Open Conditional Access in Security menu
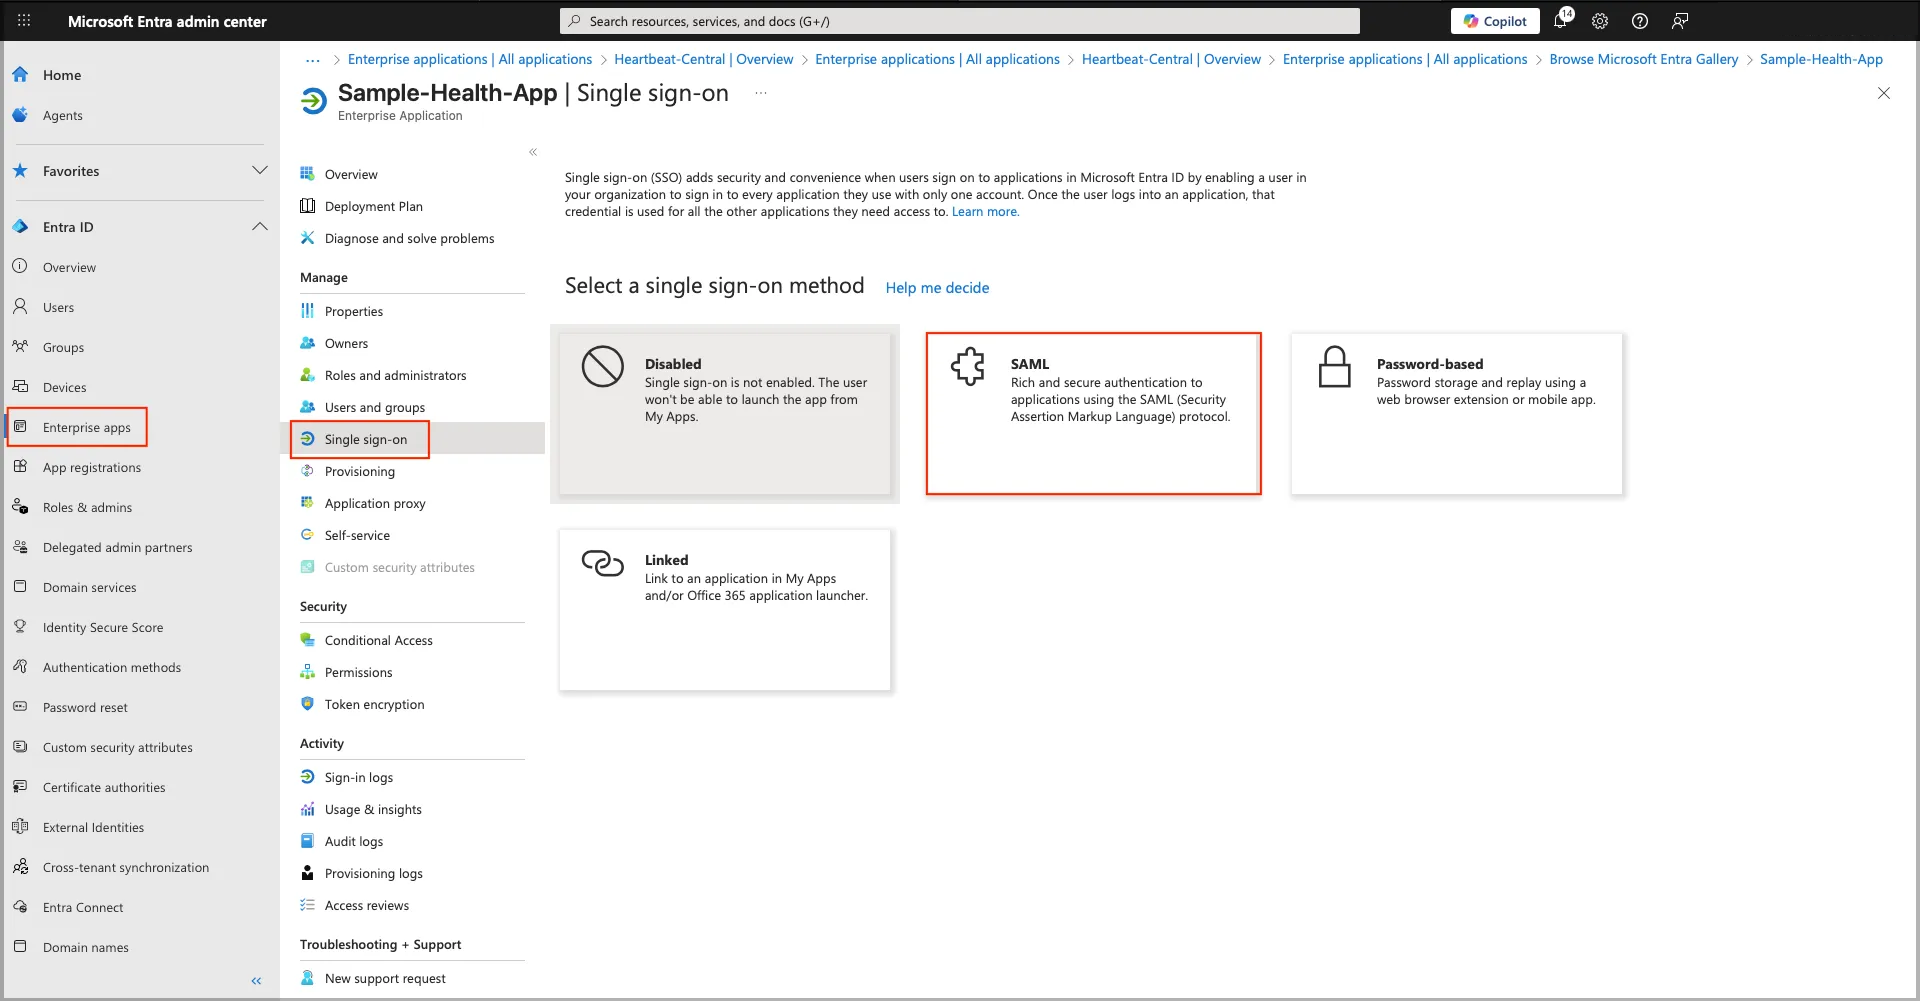The height and width of the screenshot is (1001, 1920). tap(378, 640)
